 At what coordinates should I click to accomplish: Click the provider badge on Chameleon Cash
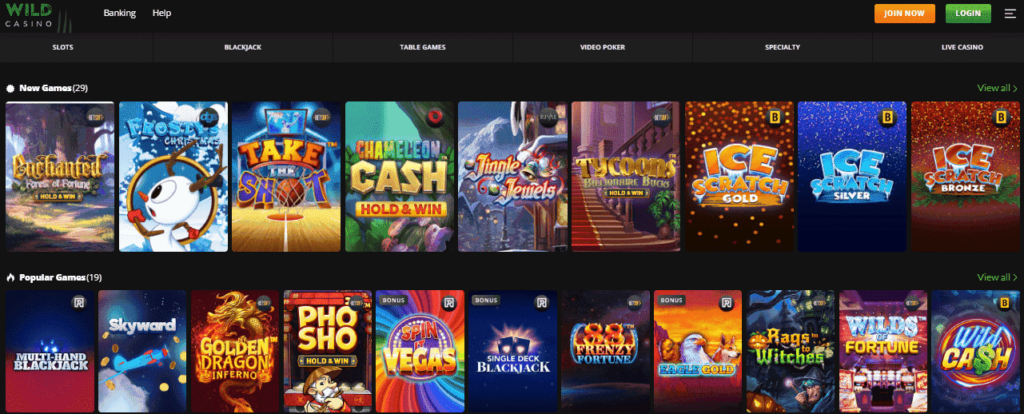pyautogui.click(x=436, y=118)
